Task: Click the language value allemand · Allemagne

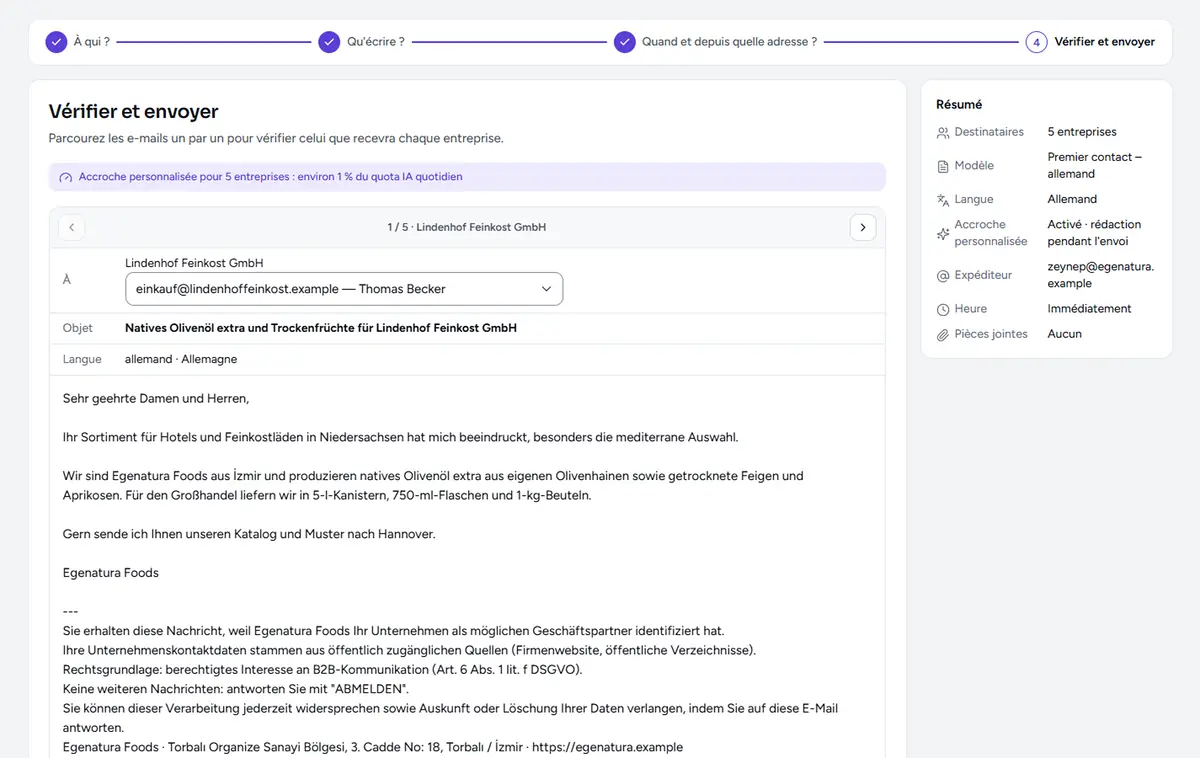Action: (181, 359)
